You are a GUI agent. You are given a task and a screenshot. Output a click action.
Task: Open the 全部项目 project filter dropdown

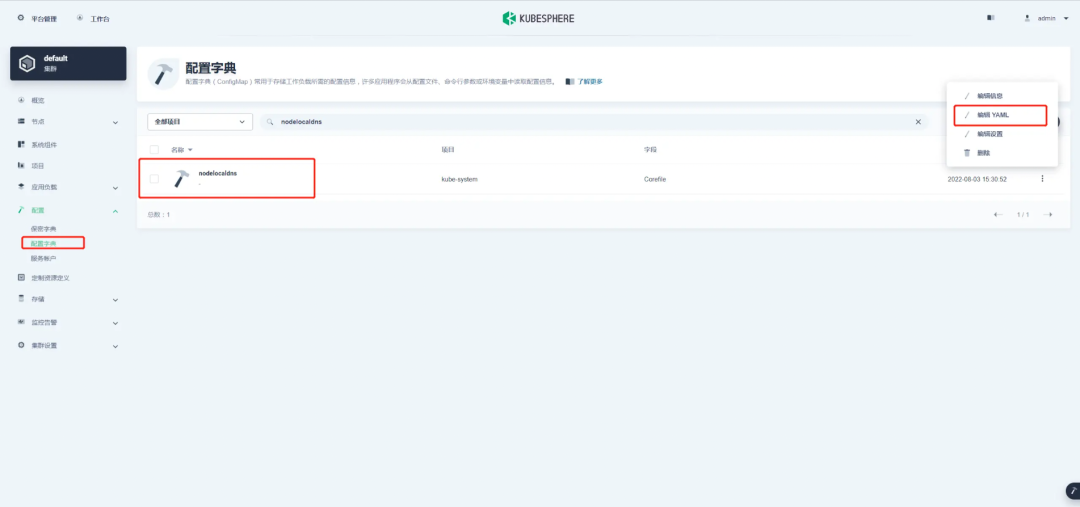(x=200, y=121)
